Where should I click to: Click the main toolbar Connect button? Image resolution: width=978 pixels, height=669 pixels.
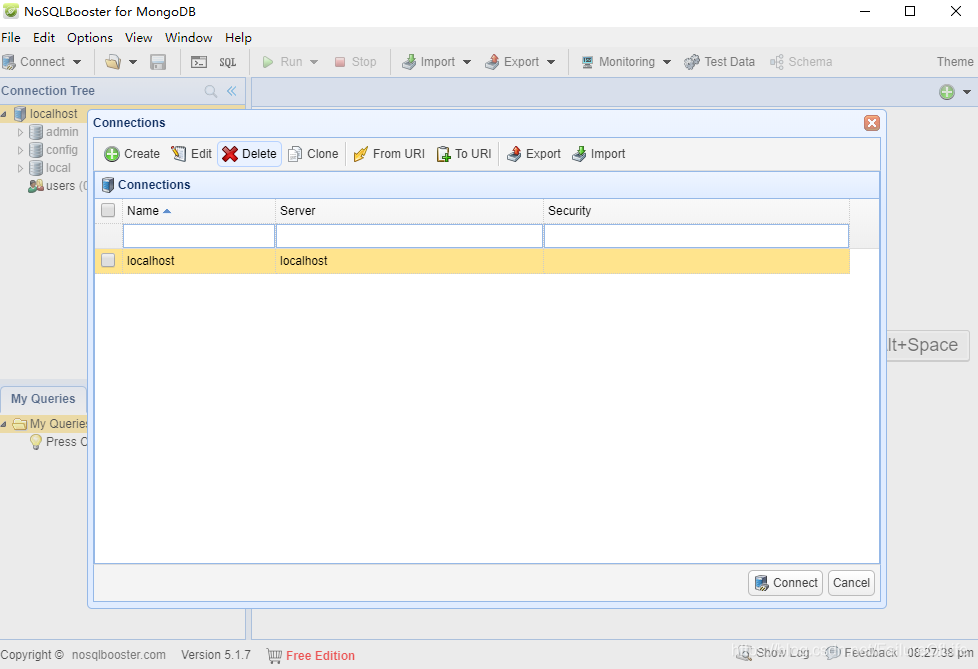tap(34, 62)
